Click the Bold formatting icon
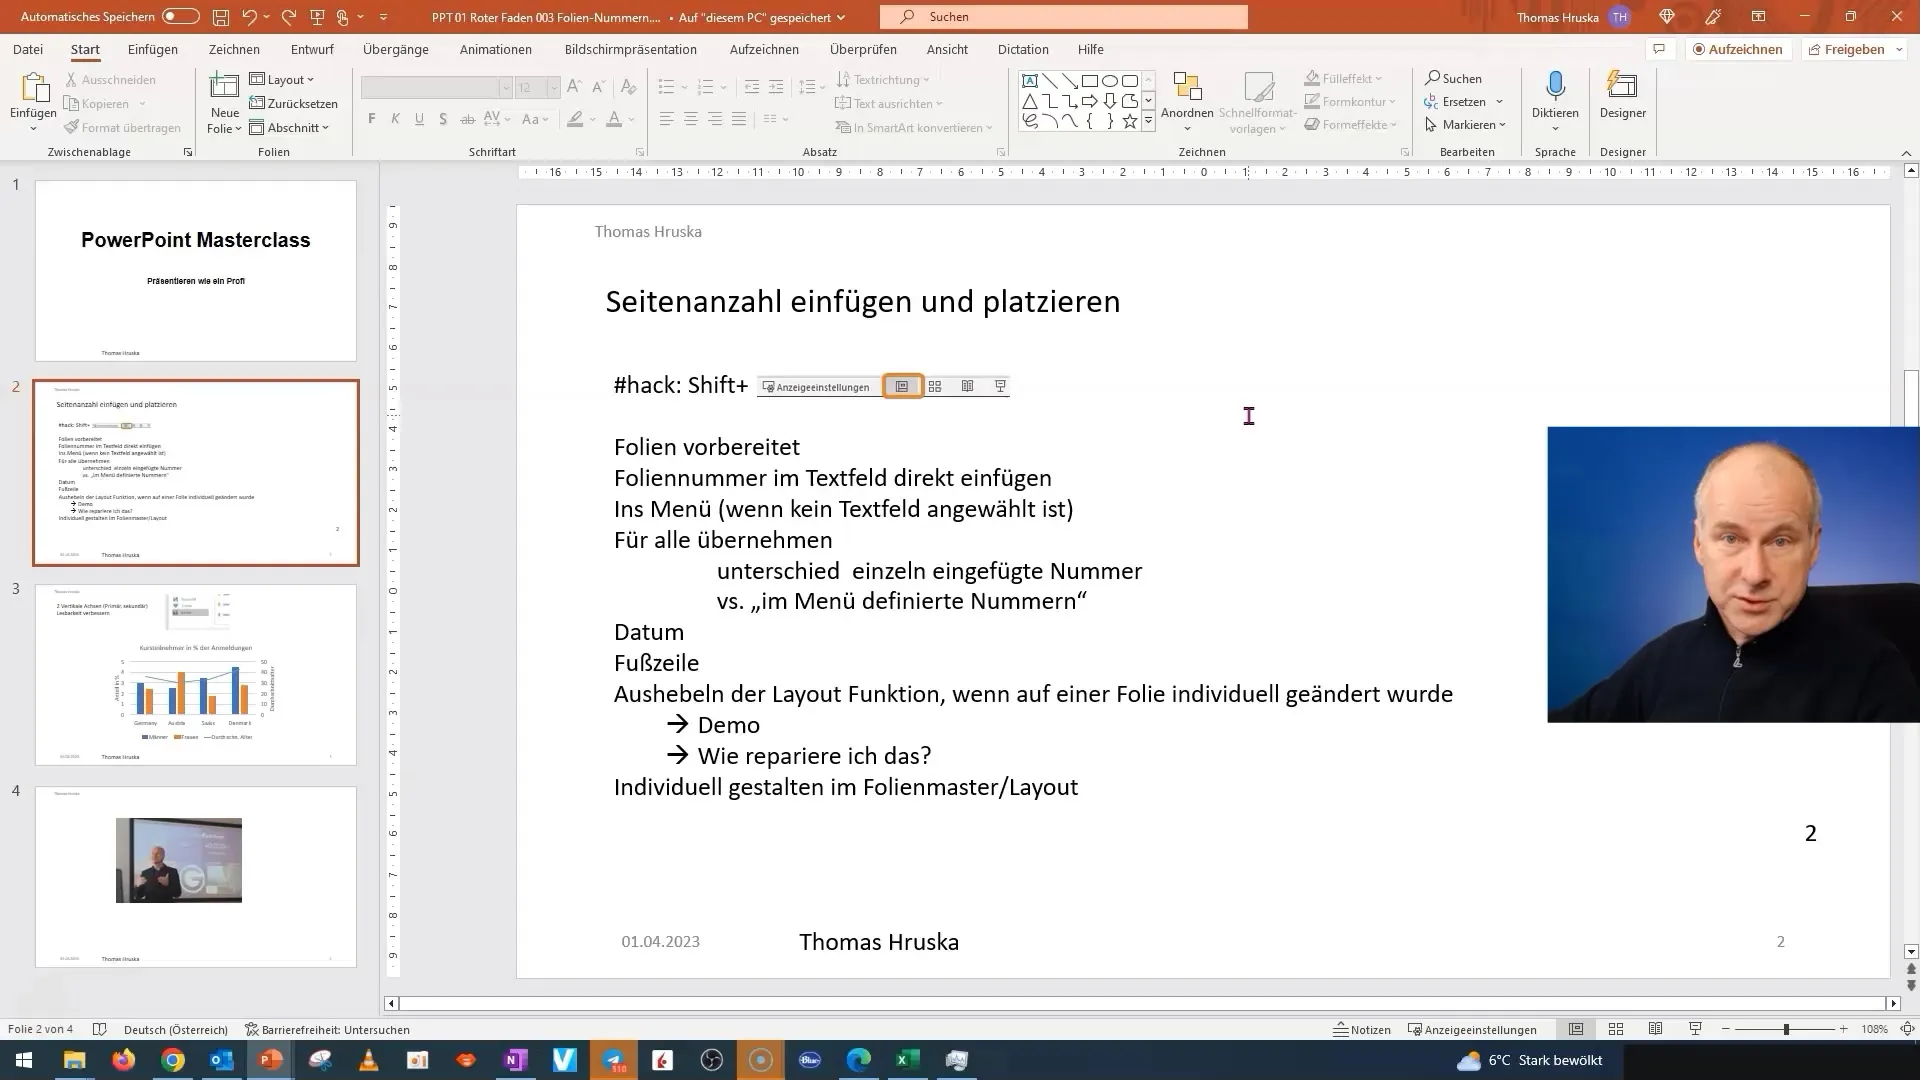The height and width of the screenshot is (1080, 1920). 372,119
